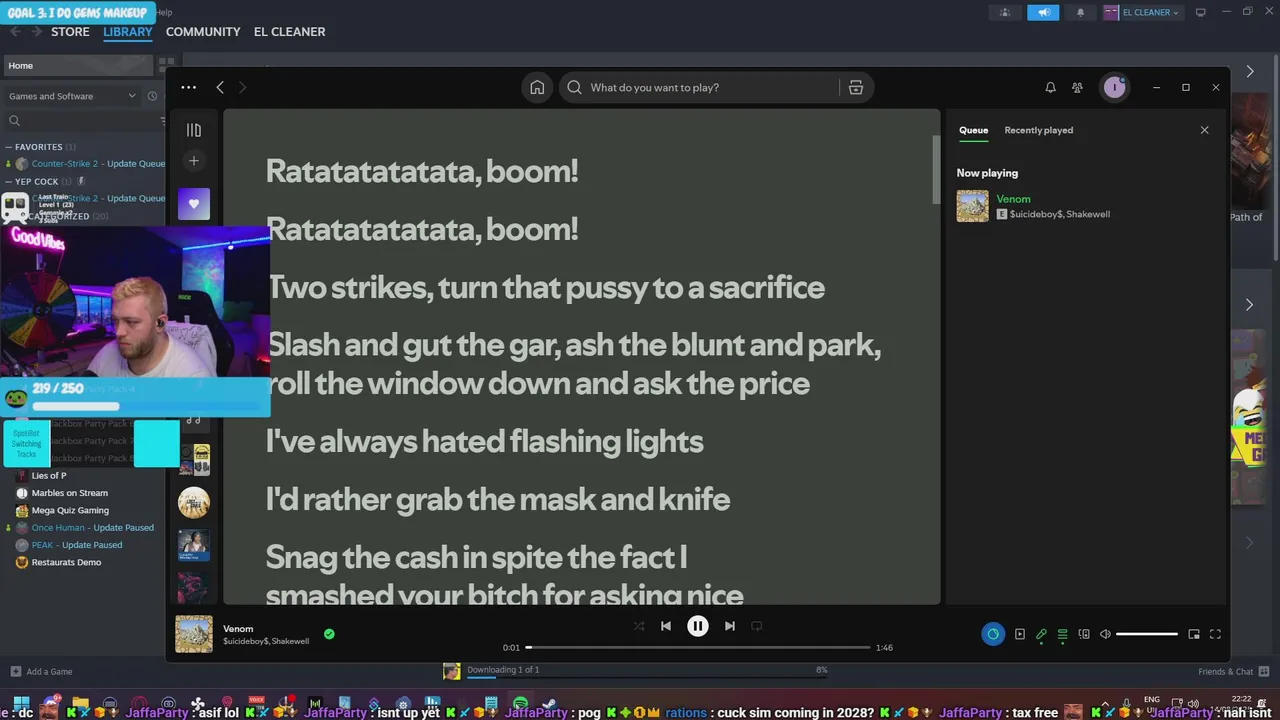Enter Spotify full screen mode
This screenshot has height=720, width=1280.
(1216, 634)
